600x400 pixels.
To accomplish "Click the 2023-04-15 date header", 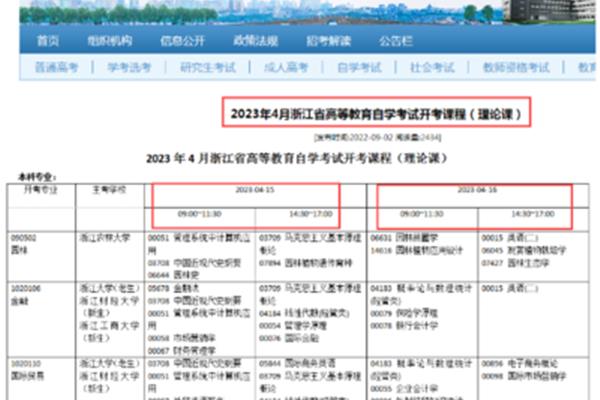I will 255,189.
